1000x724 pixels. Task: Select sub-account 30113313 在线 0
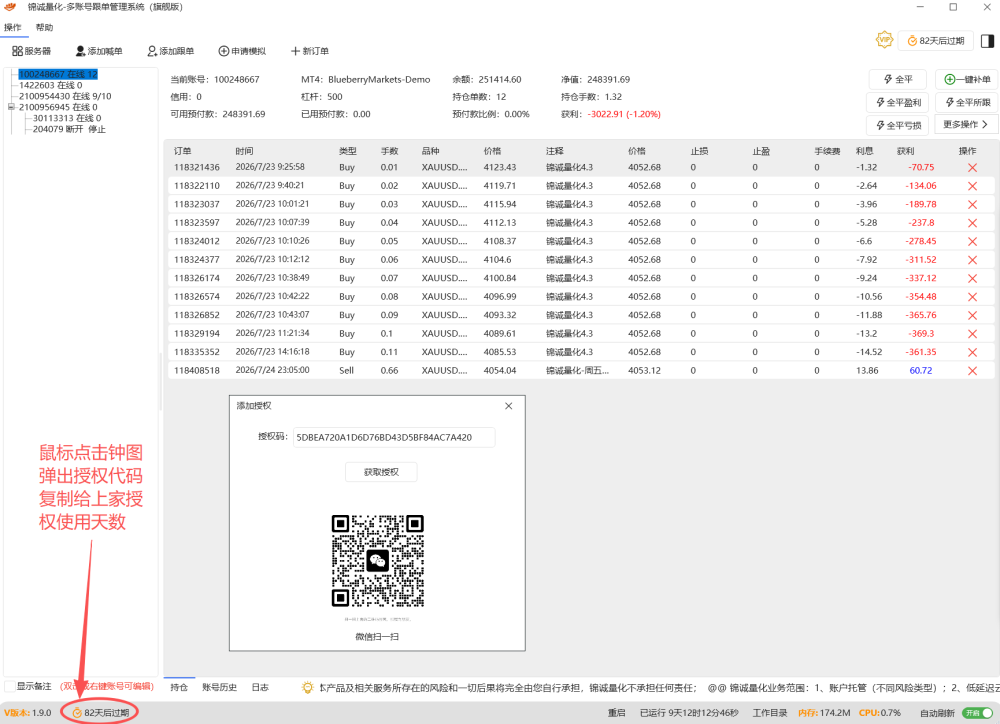tap(67, 118)
